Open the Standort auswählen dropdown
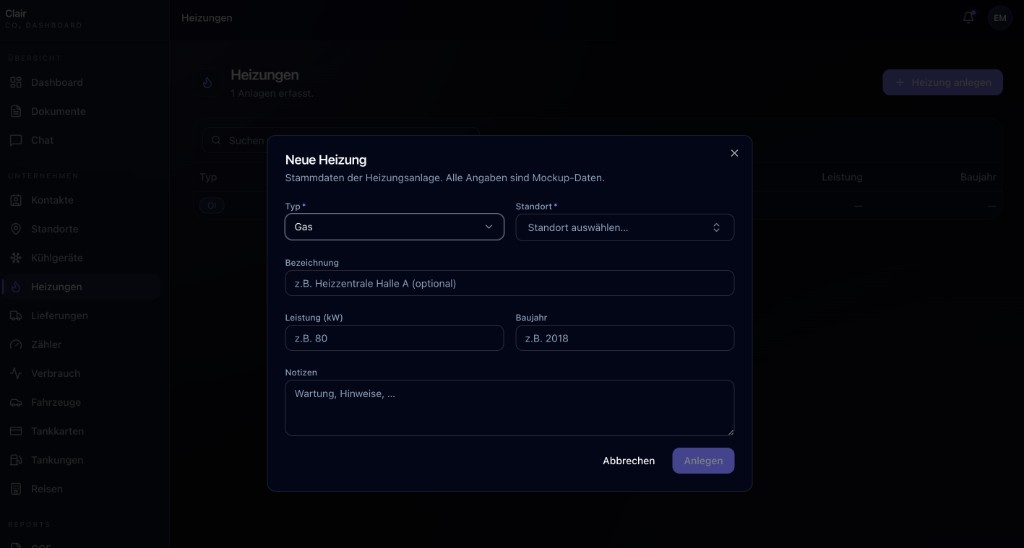 click(625, 227)
